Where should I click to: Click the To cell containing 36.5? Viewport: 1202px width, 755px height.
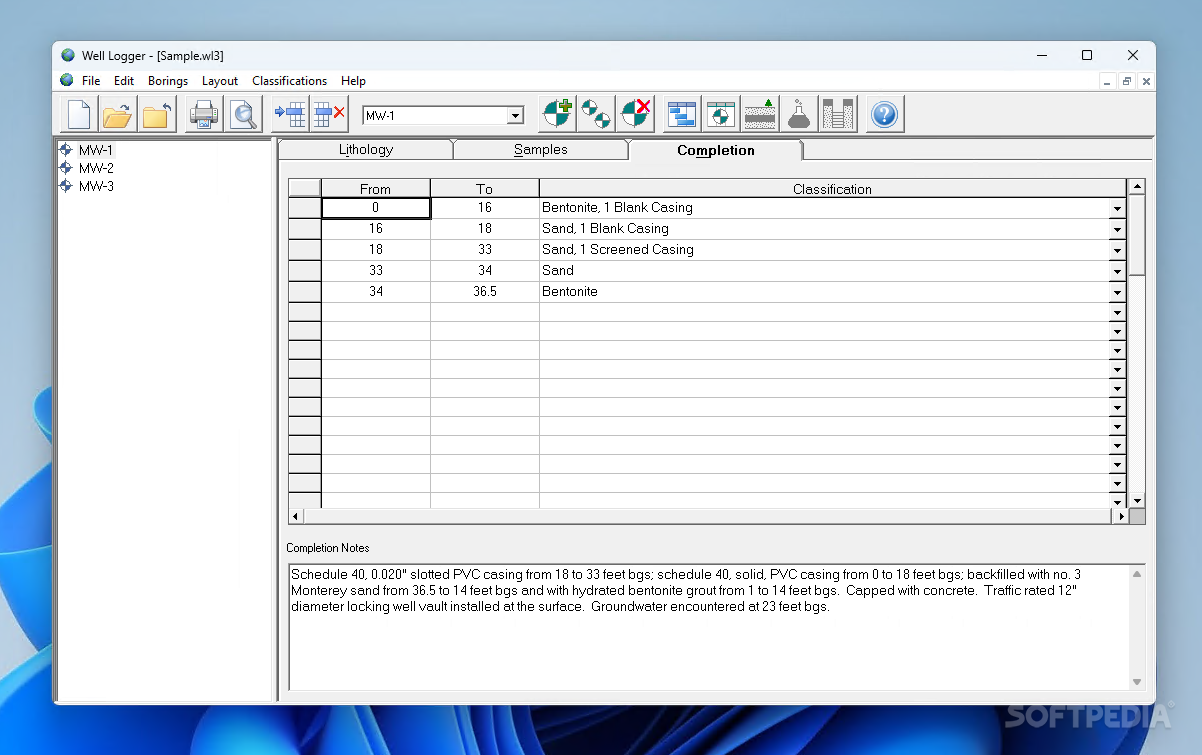pyautogui.click(x=485, y=292)
